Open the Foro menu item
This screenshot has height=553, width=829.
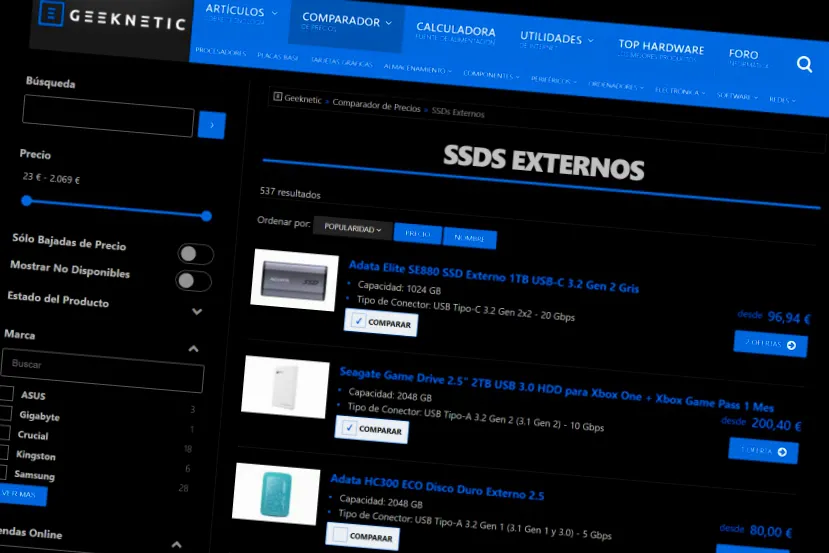pyautogui.click(x=743, y=57)
